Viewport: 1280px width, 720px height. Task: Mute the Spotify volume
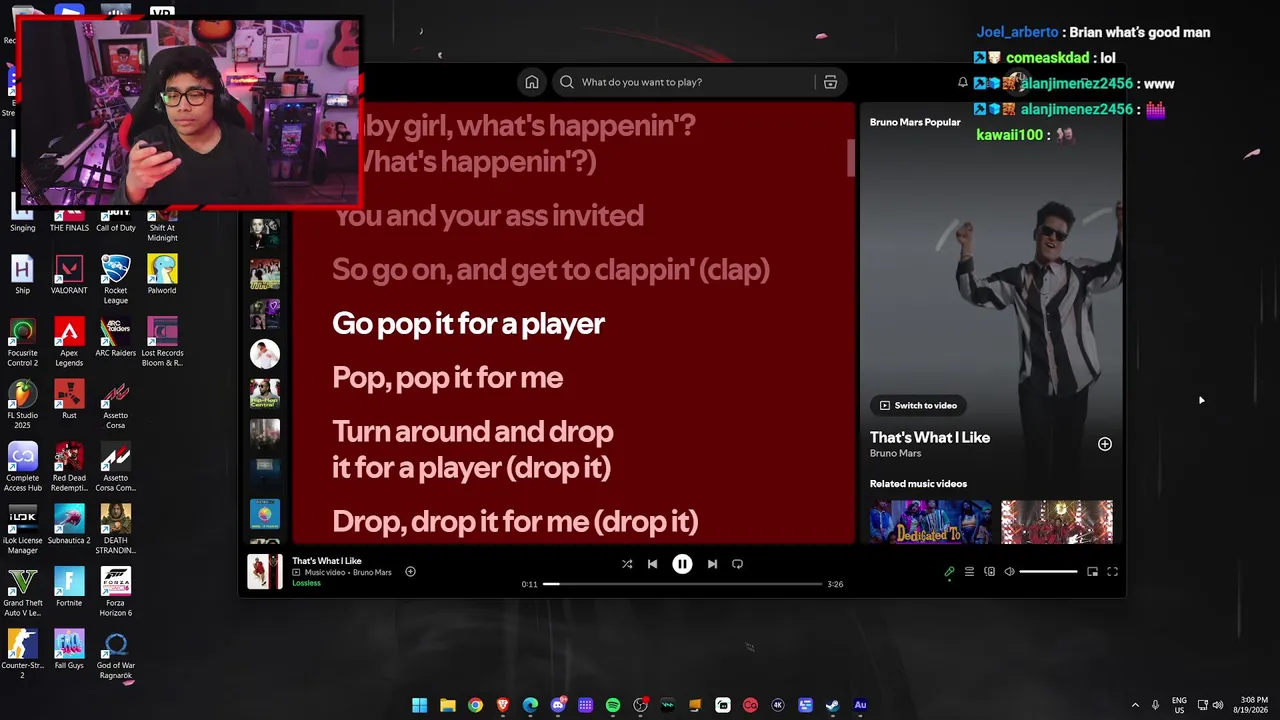1009,572
